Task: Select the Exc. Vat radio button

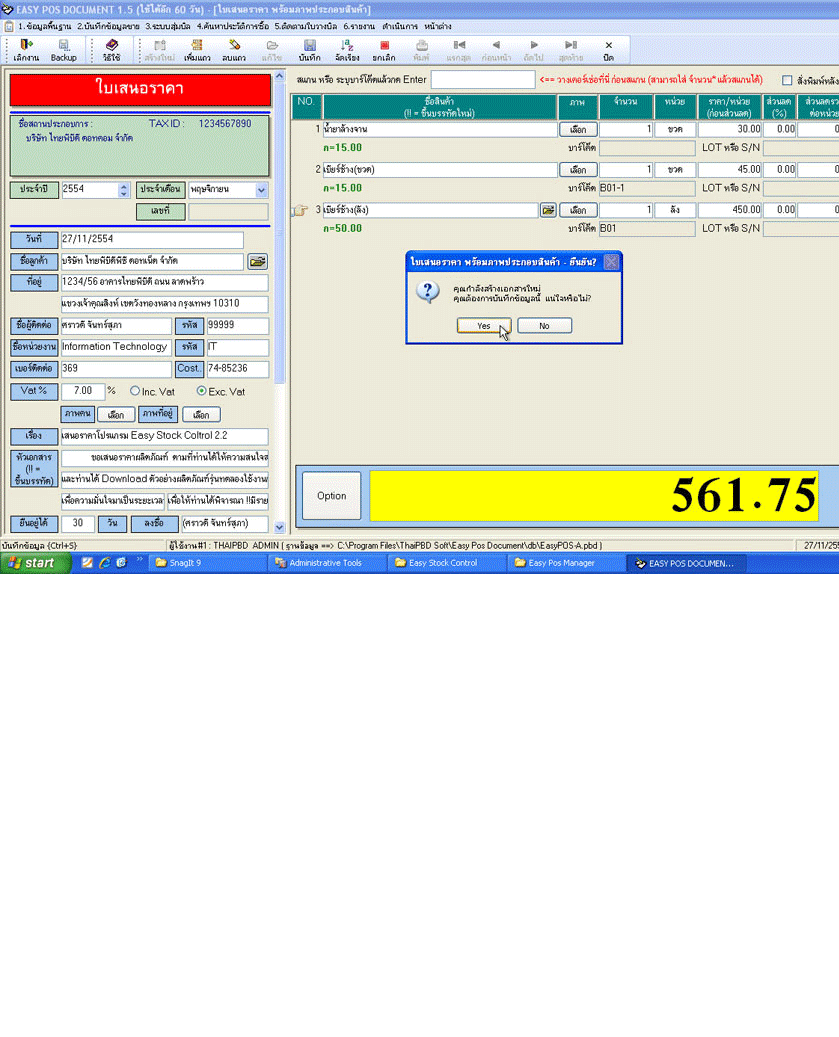Action: (202, 391)
